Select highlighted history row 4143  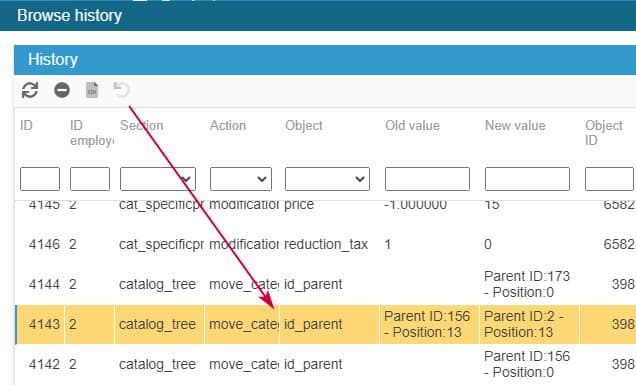(325, 324)
